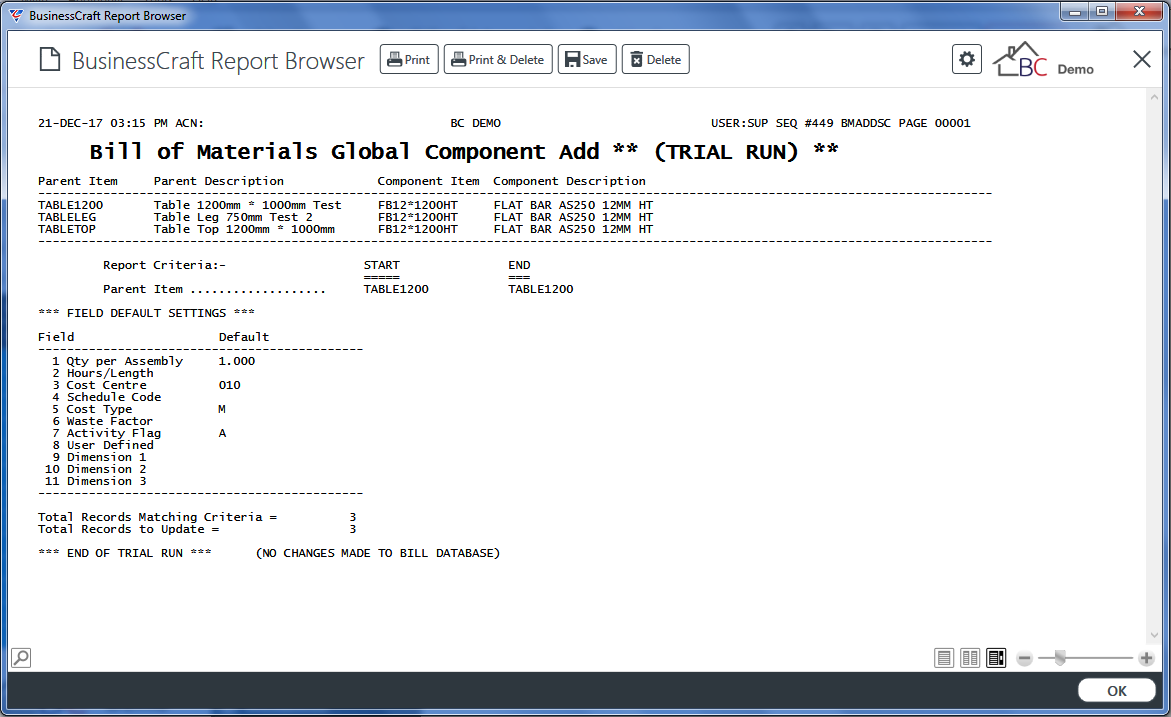Click the START value TABLE1200 under Report Criteria
This screenshot has width=1171, height=717.
[396, 289]
